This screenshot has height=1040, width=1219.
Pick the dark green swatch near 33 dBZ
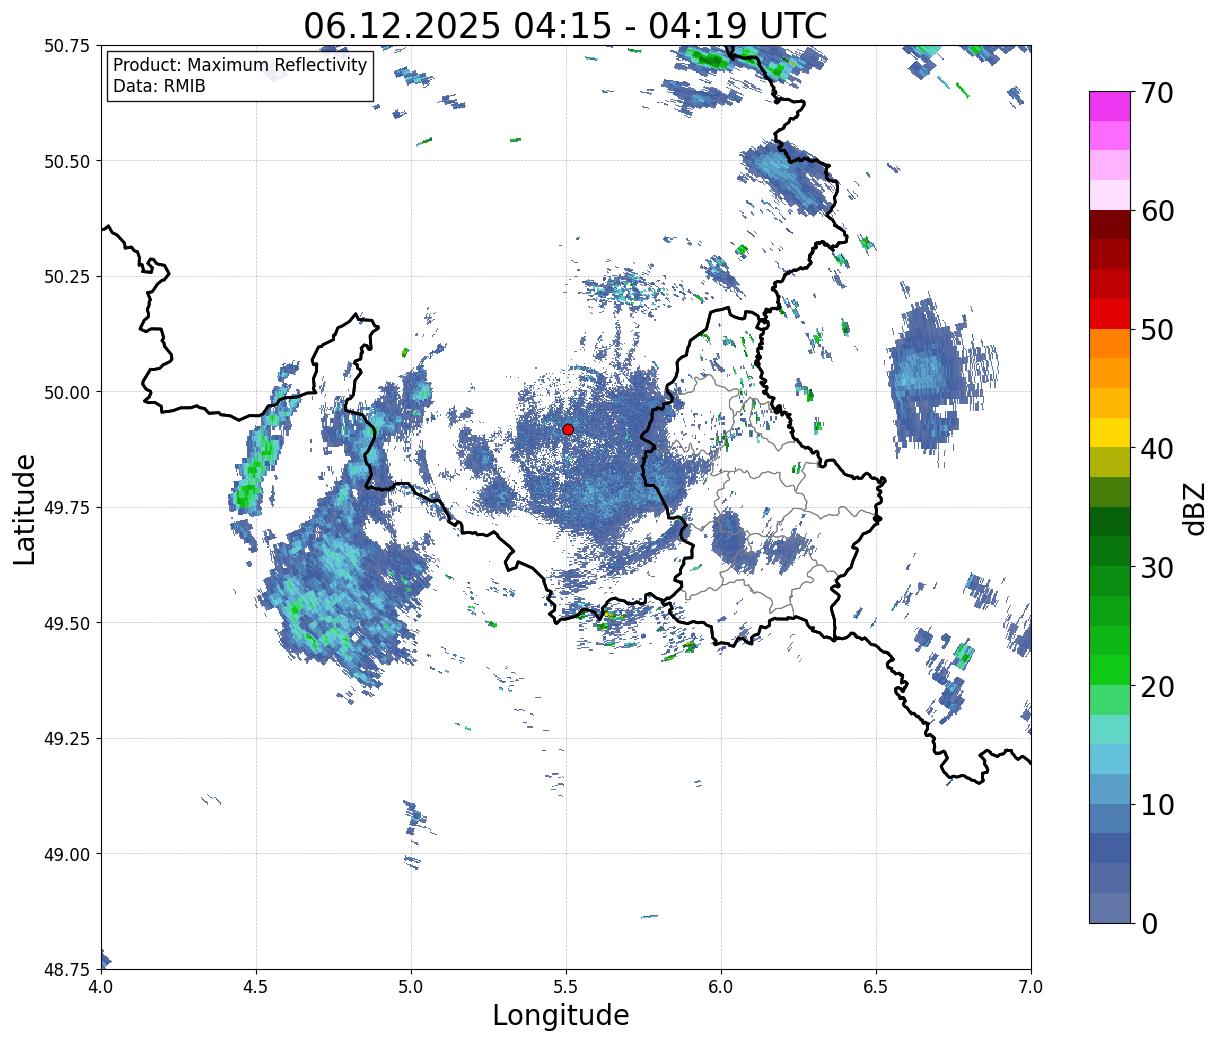click(1110, 522)
